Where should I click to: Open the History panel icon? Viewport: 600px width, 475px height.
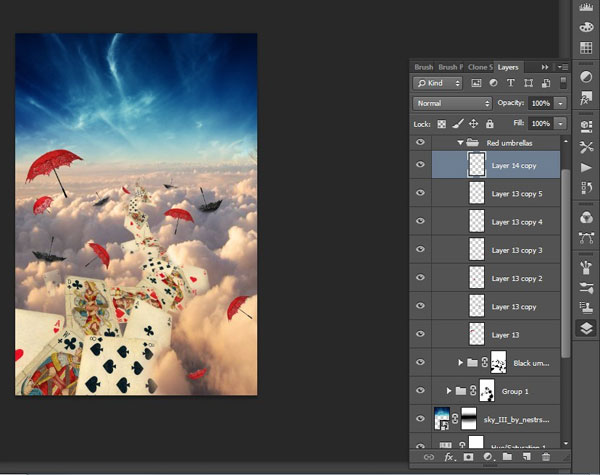pos(586,188)
